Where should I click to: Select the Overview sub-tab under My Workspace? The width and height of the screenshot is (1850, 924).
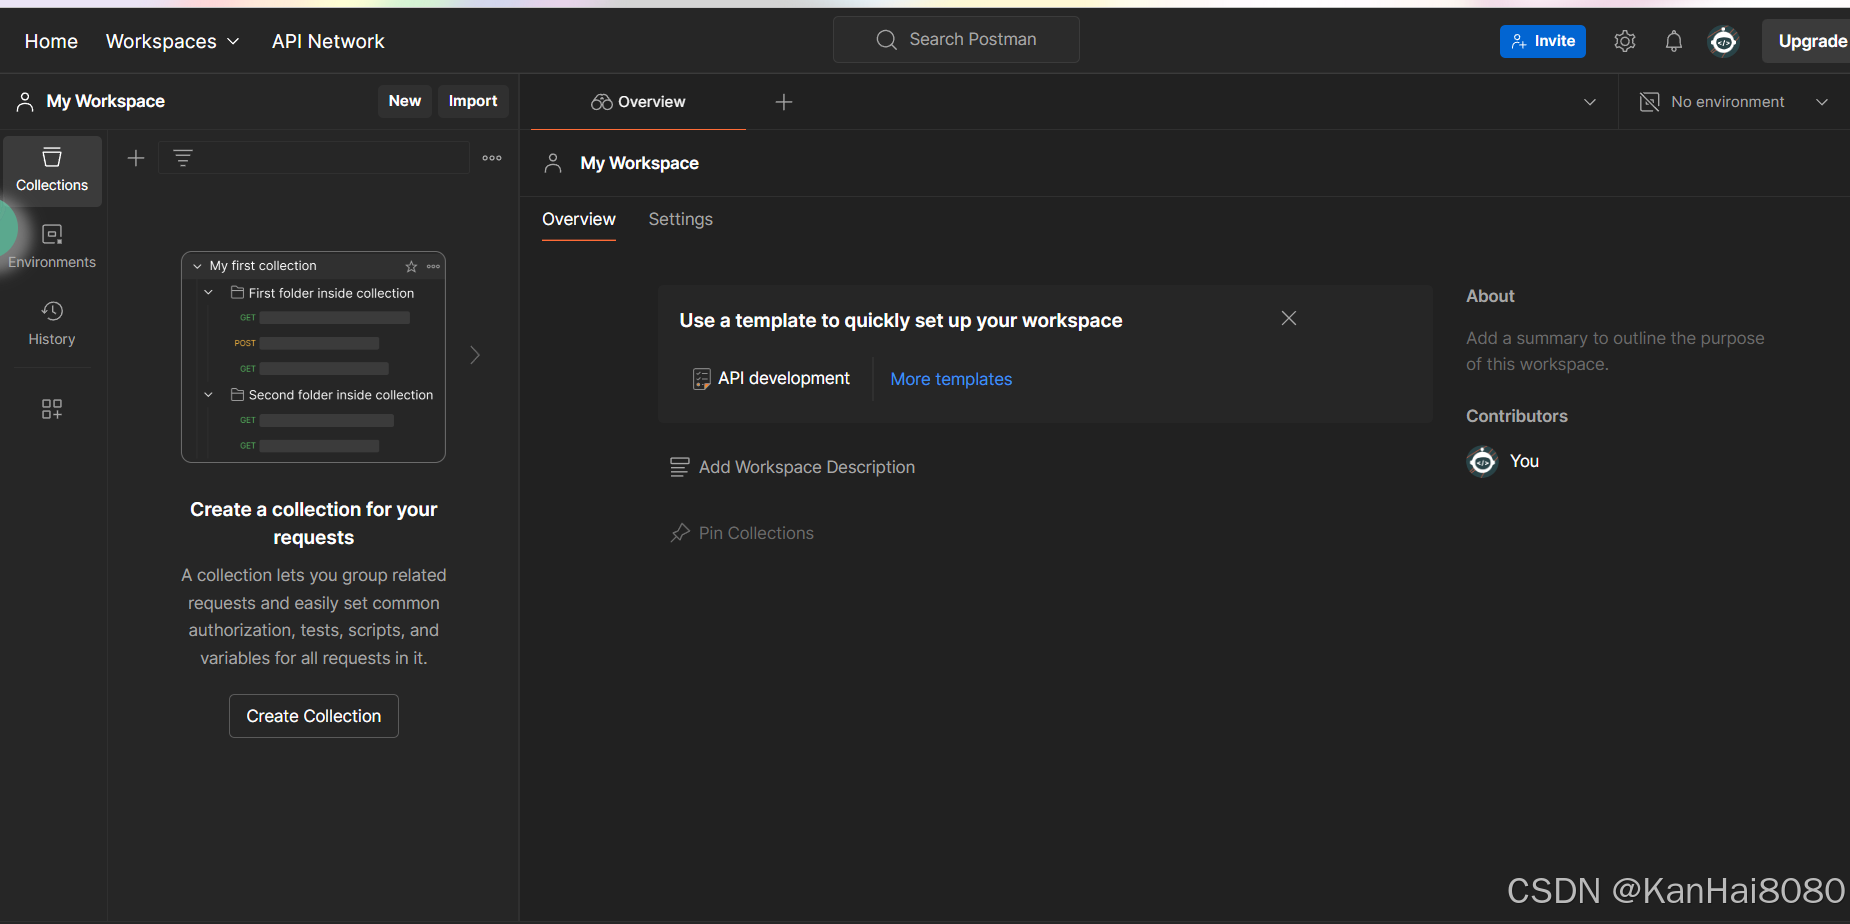click(x=579, y=219)
